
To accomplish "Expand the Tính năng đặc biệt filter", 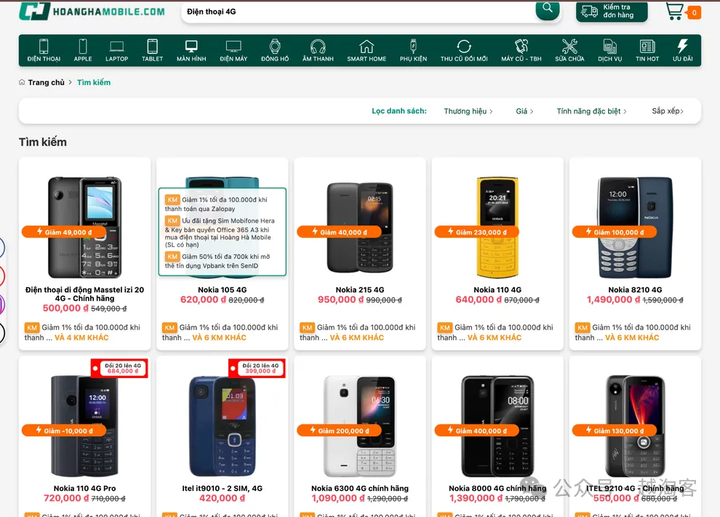I will (x=591, y=111).
